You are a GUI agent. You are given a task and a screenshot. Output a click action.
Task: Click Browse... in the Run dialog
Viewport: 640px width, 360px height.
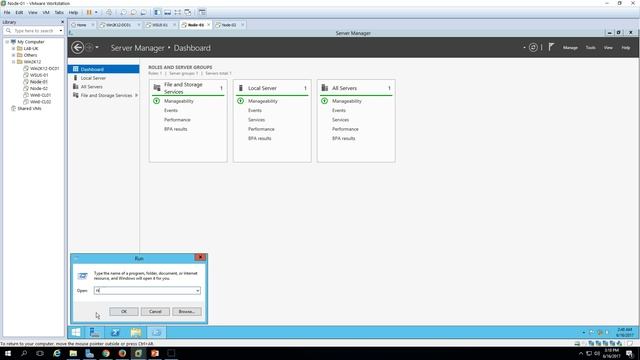pos(187,311)
